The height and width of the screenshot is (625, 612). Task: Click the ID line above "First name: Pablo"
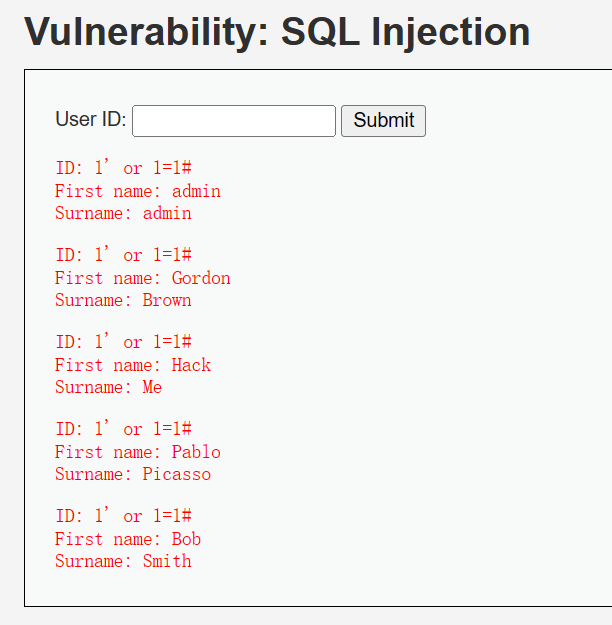pos(123,429)
